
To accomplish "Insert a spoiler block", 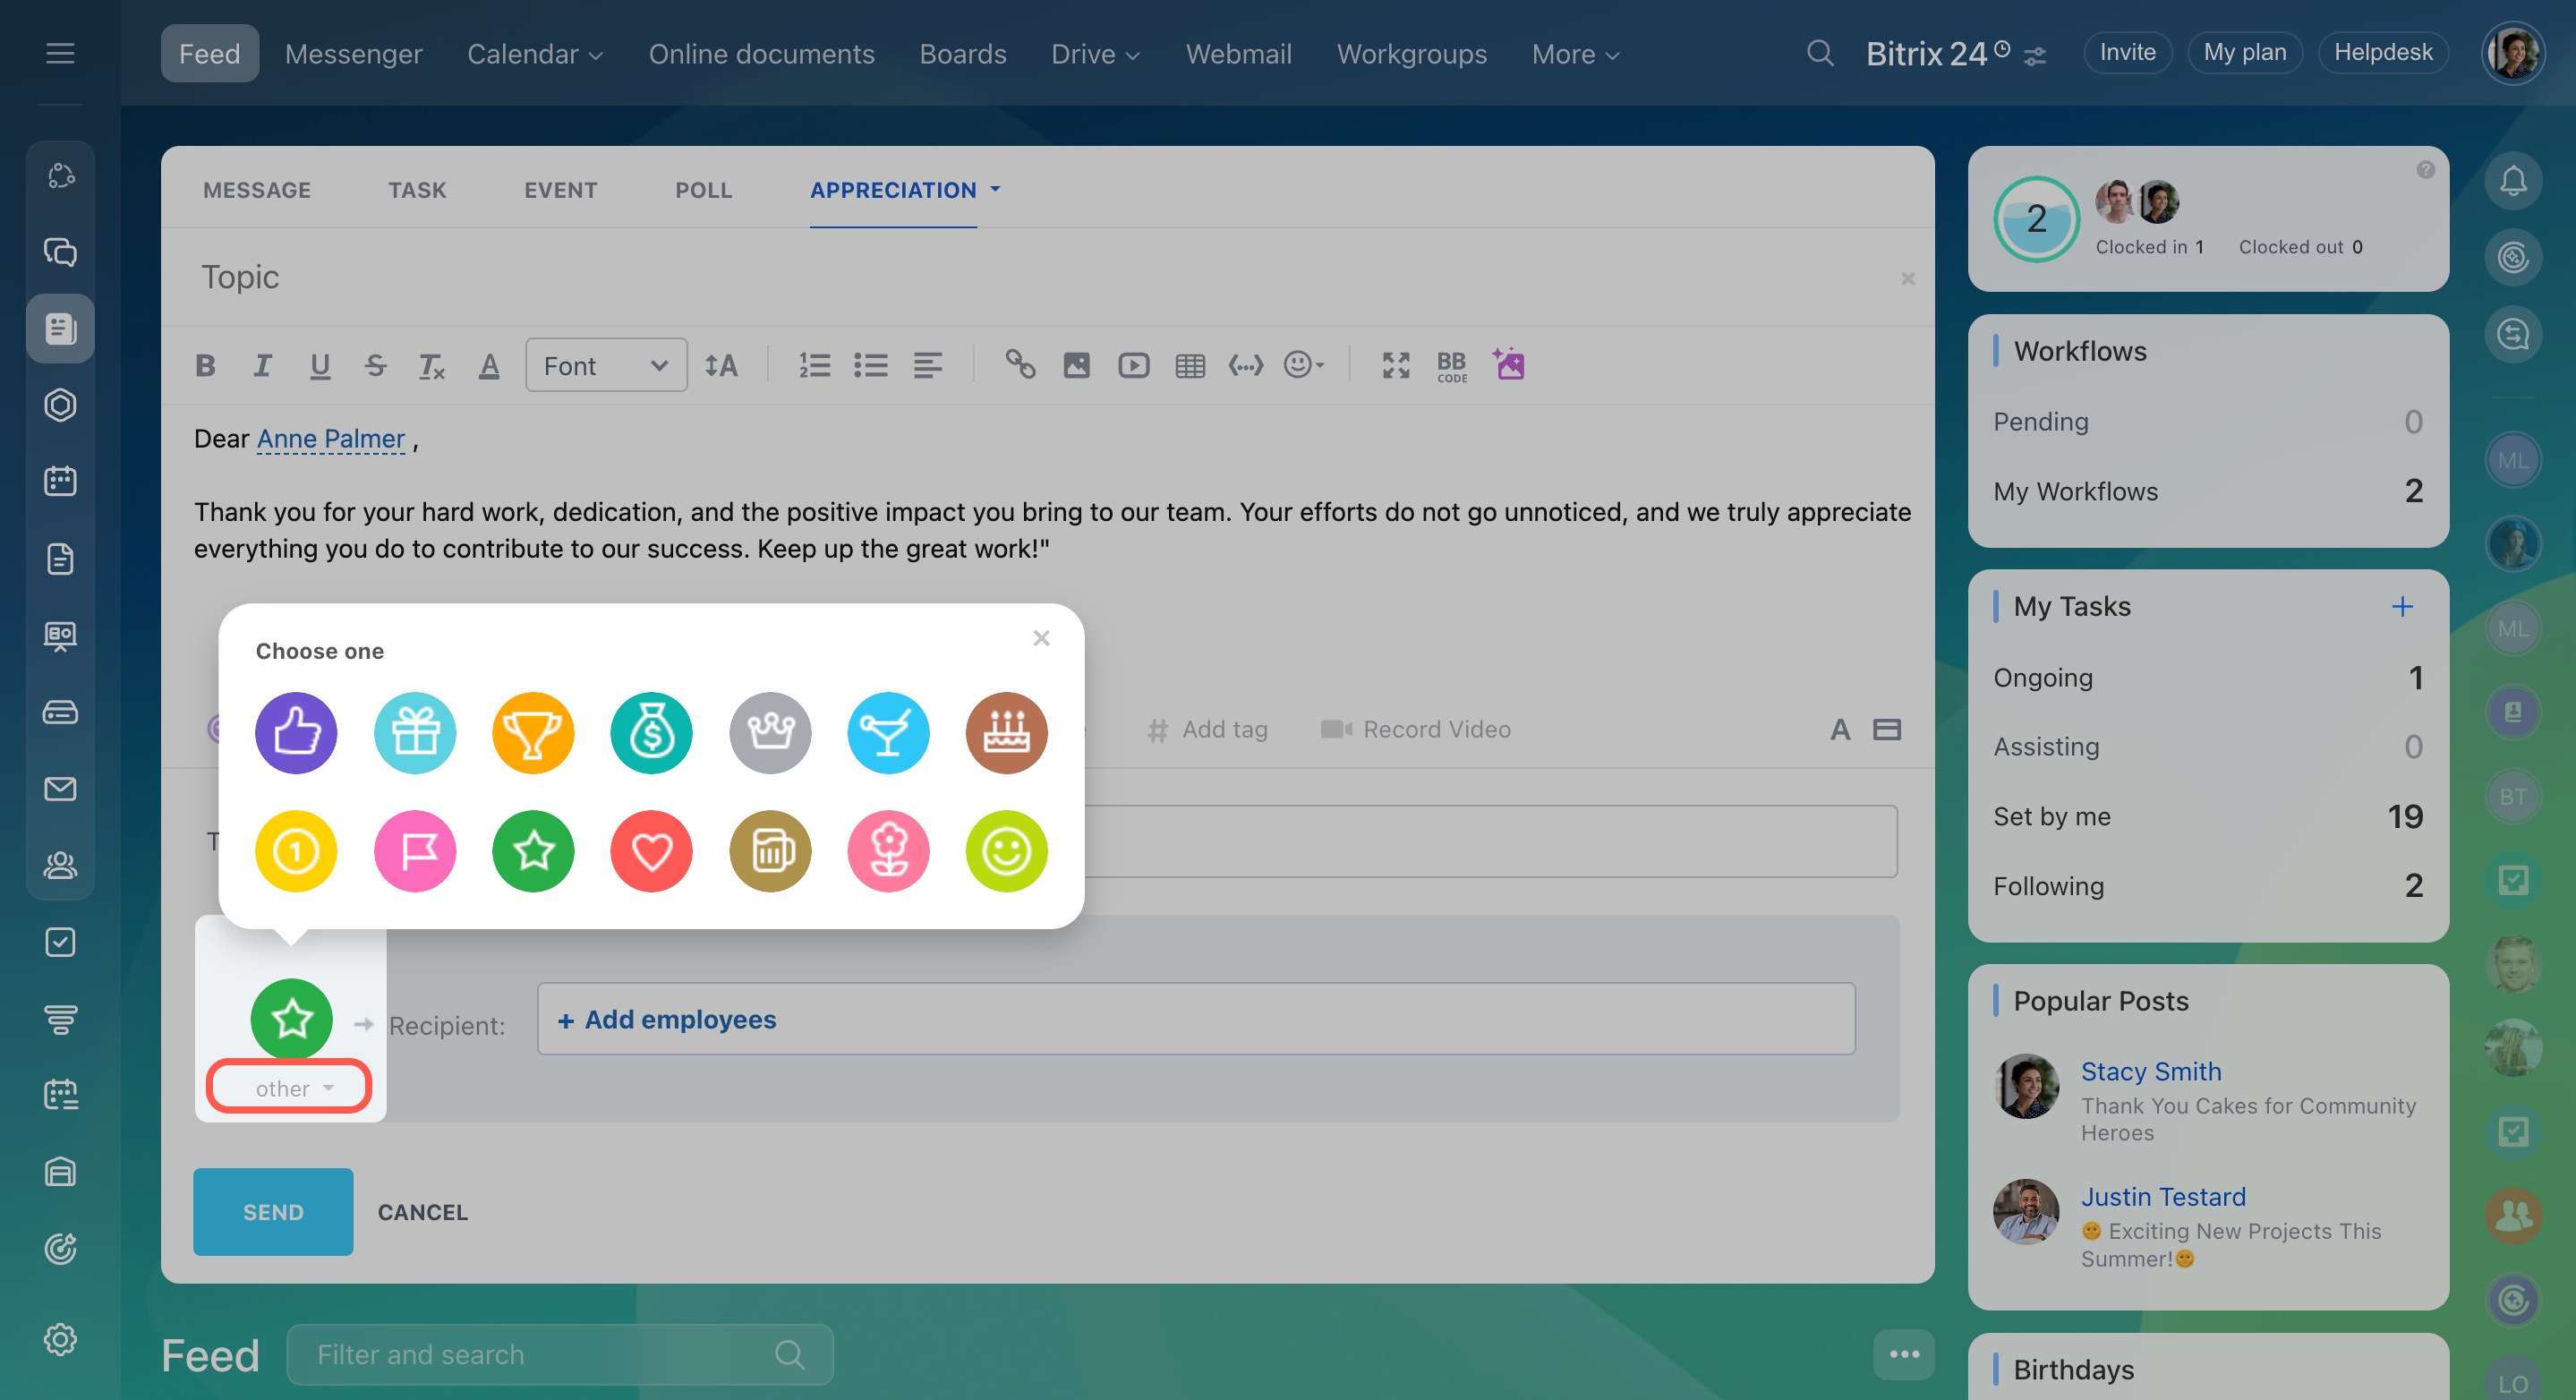I will click(1246, 366).
